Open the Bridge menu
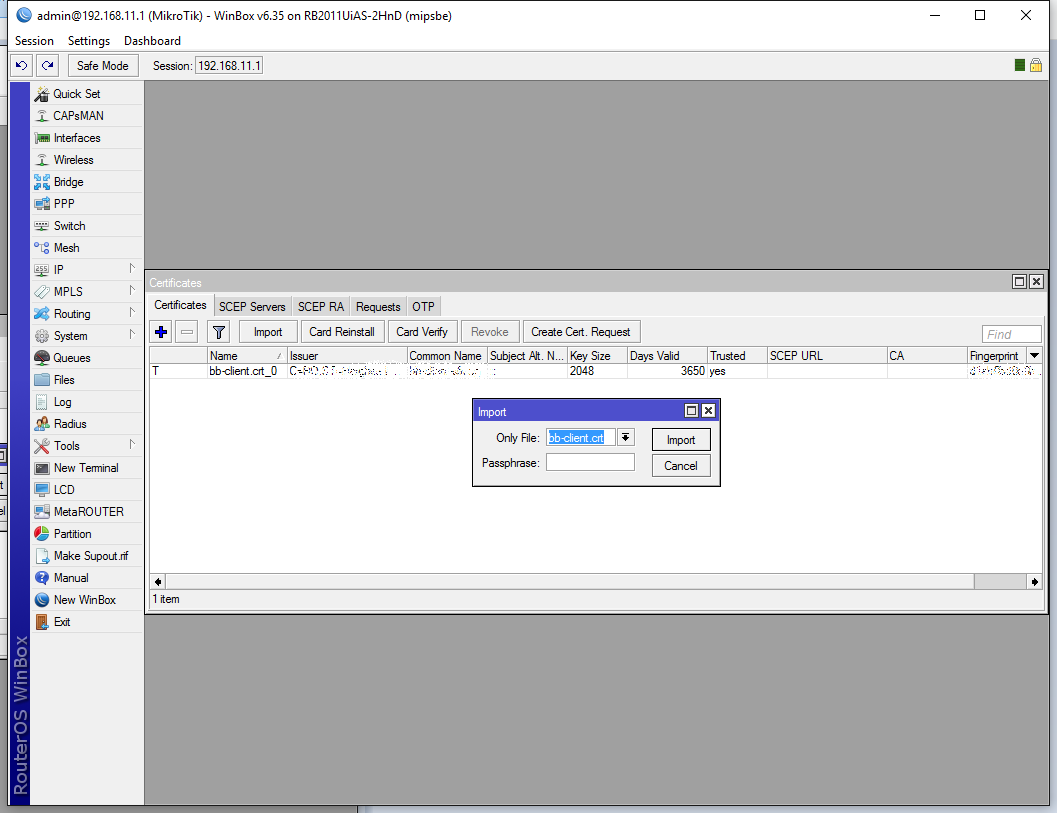This screenshot has width=1057, height=813. pyautogui.click(x=88, y=182)
